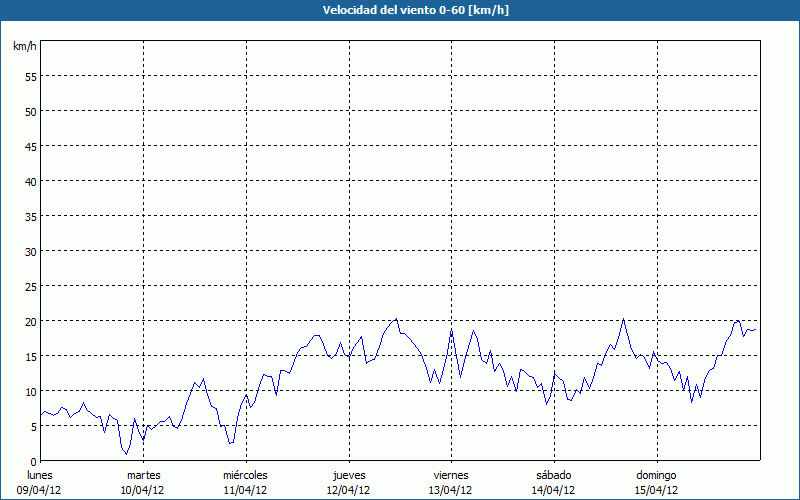Click the 20 value on the y-axis
The image size is (800, 500).
30,322
